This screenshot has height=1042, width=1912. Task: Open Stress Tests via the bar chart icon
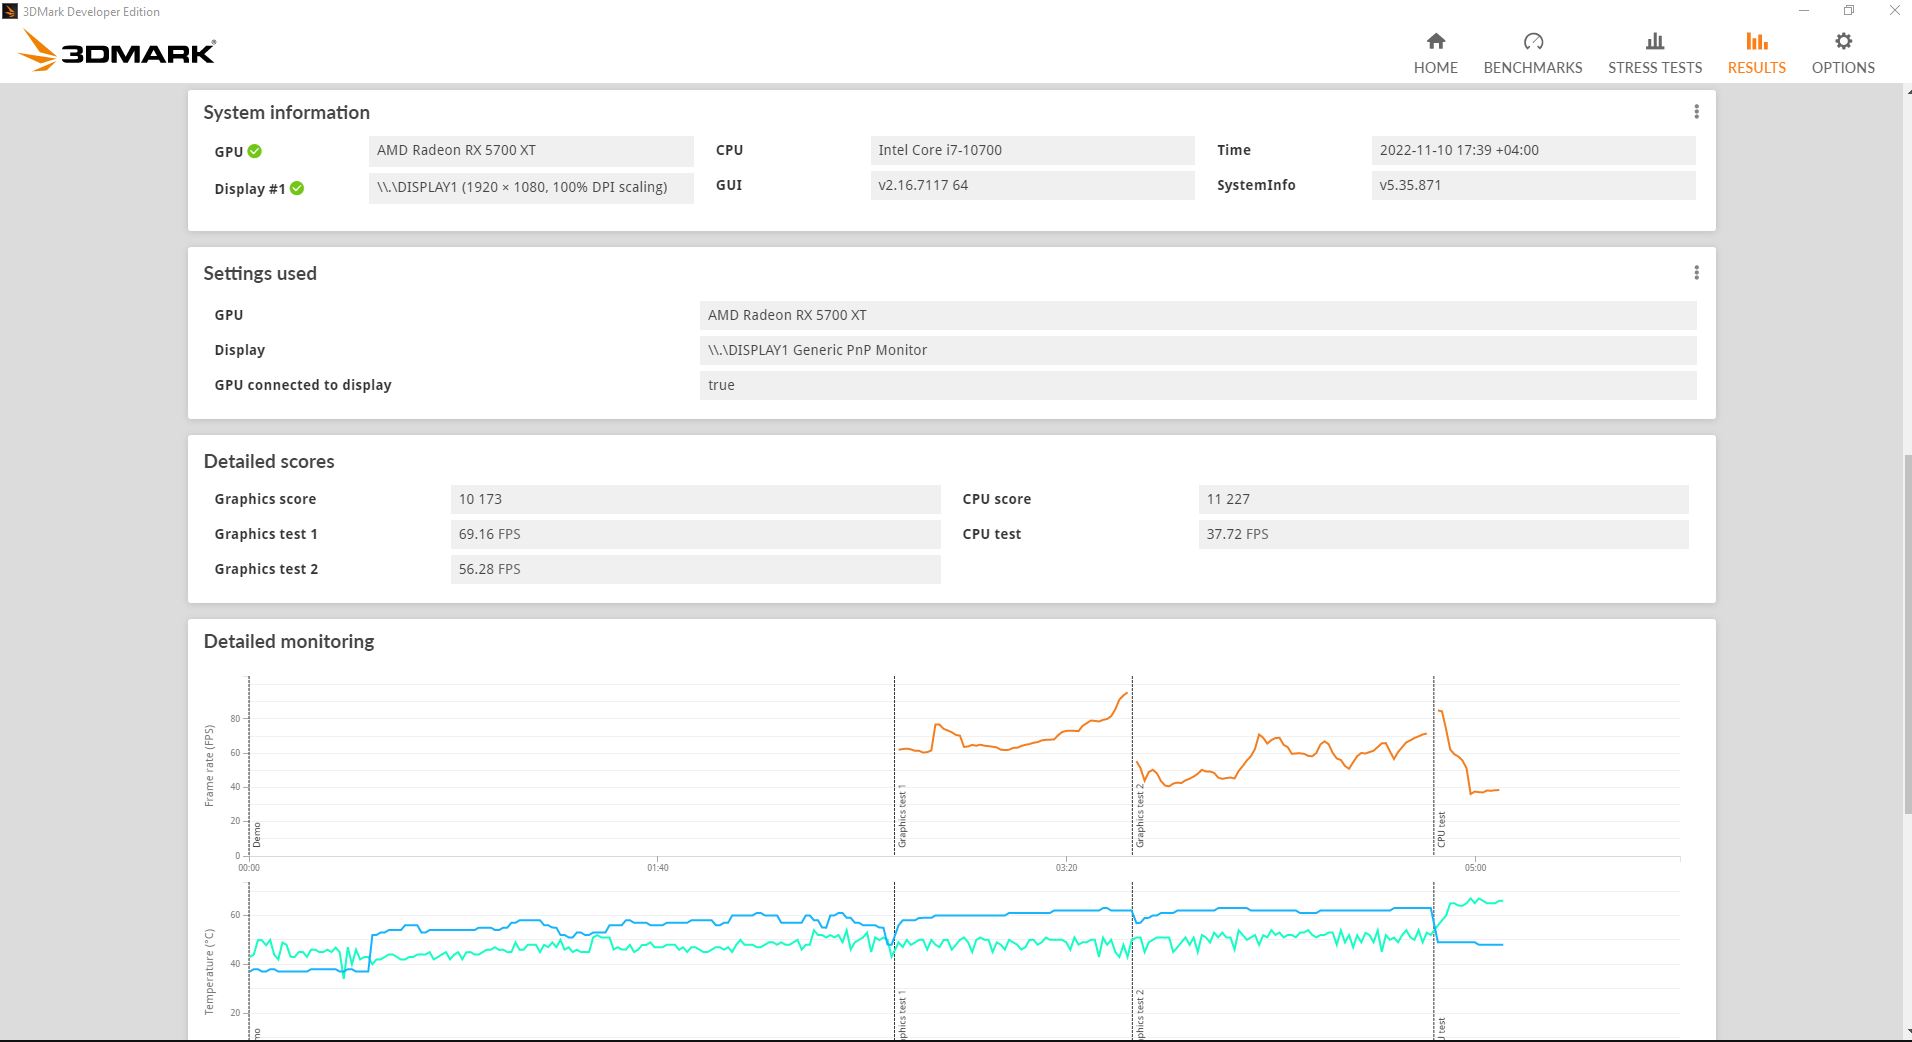coord(1654,41)
